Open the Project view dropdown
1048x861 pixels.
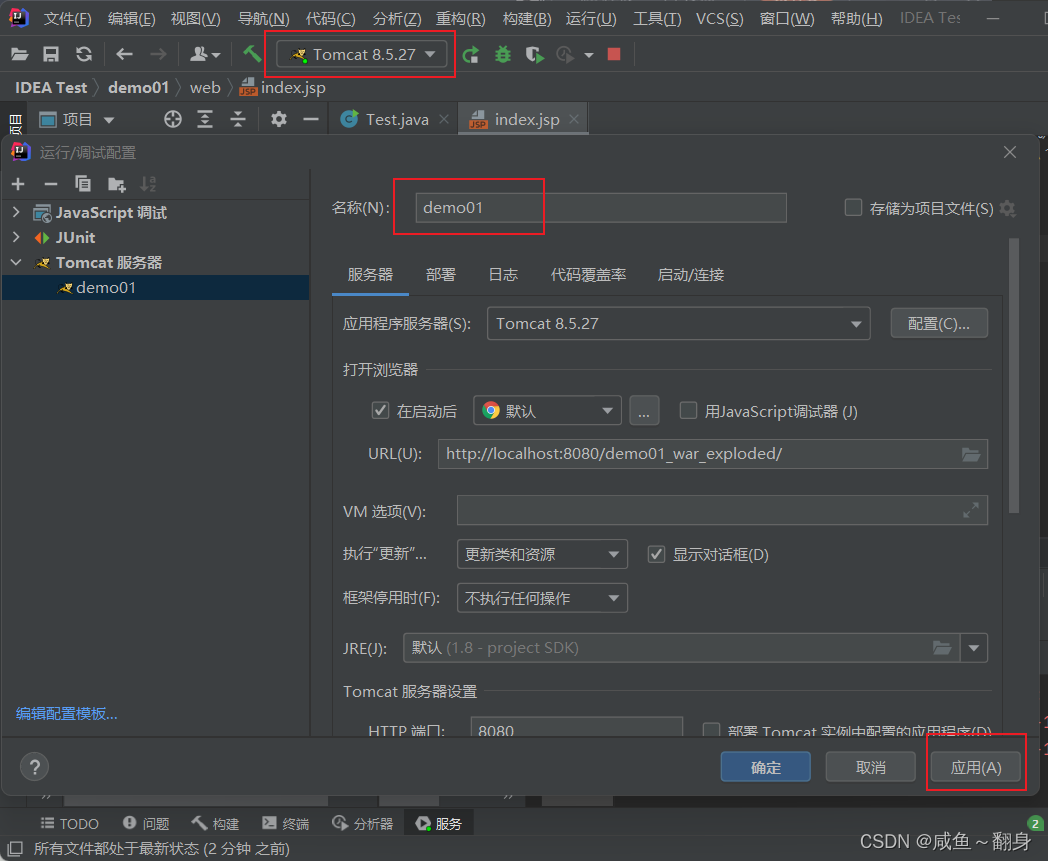77,120
